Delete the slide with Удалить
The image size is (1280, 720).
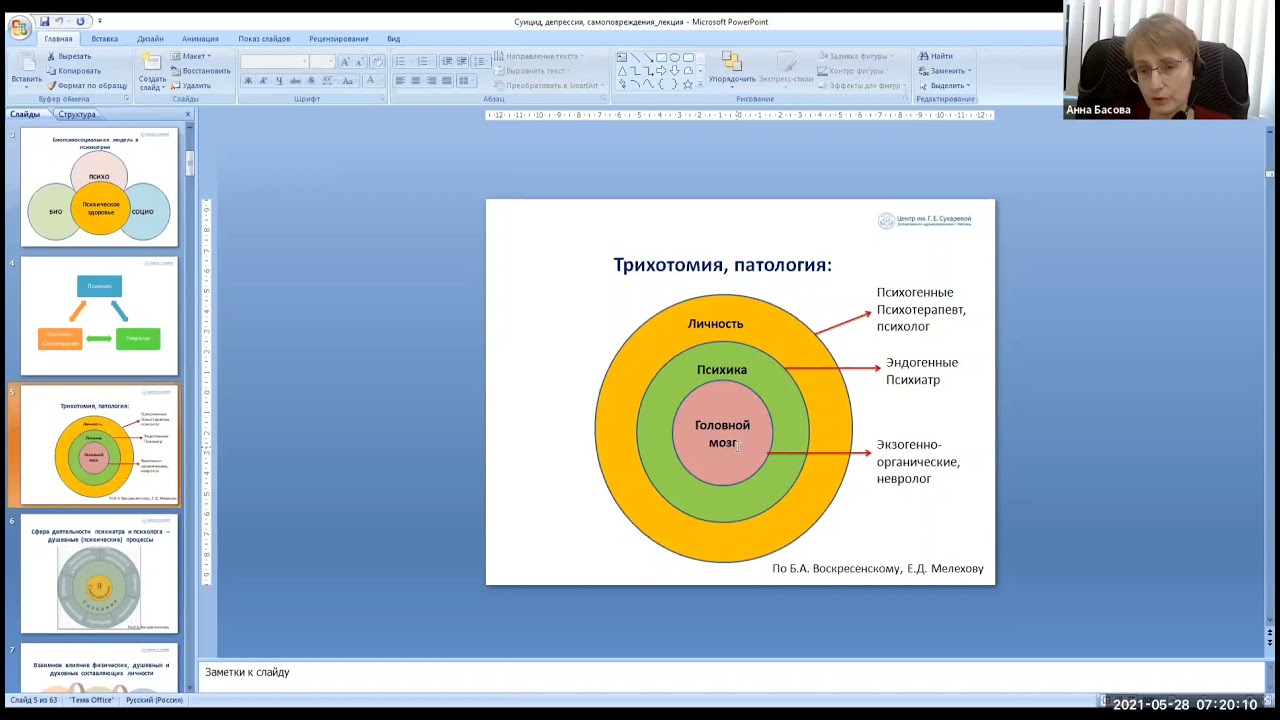tap(191, 85)
